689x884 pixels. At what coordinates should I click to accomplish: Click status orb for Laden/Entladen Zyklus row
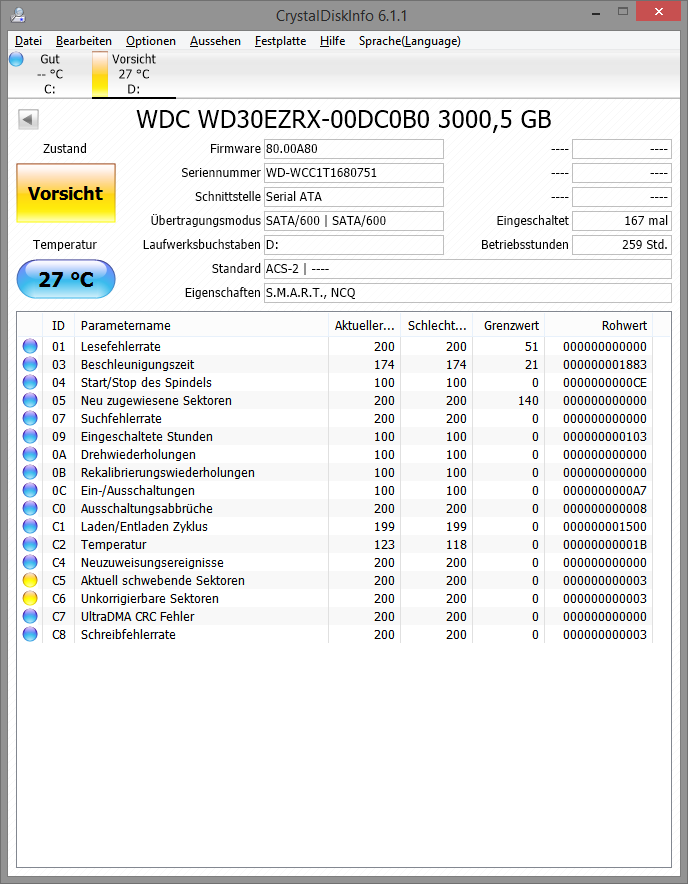point(30,527)
